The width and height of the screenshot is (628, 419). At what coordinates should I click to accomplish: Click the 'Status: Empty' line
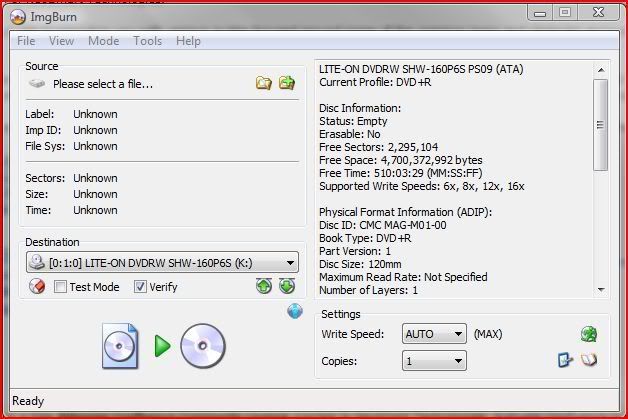click(x=353, y=121)
